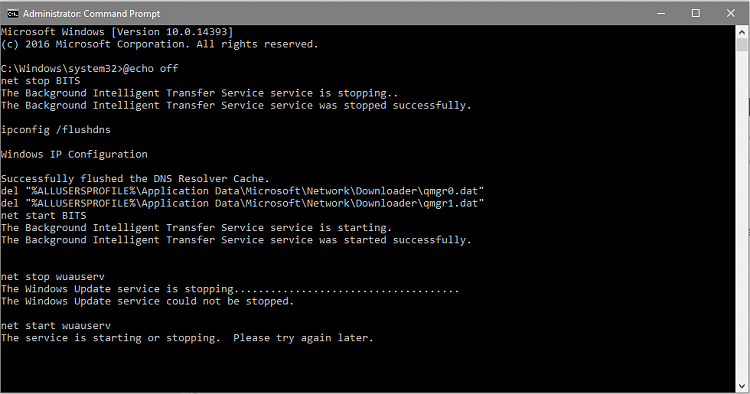Click the 'net start wuauserv' command line
750x394 pixels.
[x=56, y=326]
